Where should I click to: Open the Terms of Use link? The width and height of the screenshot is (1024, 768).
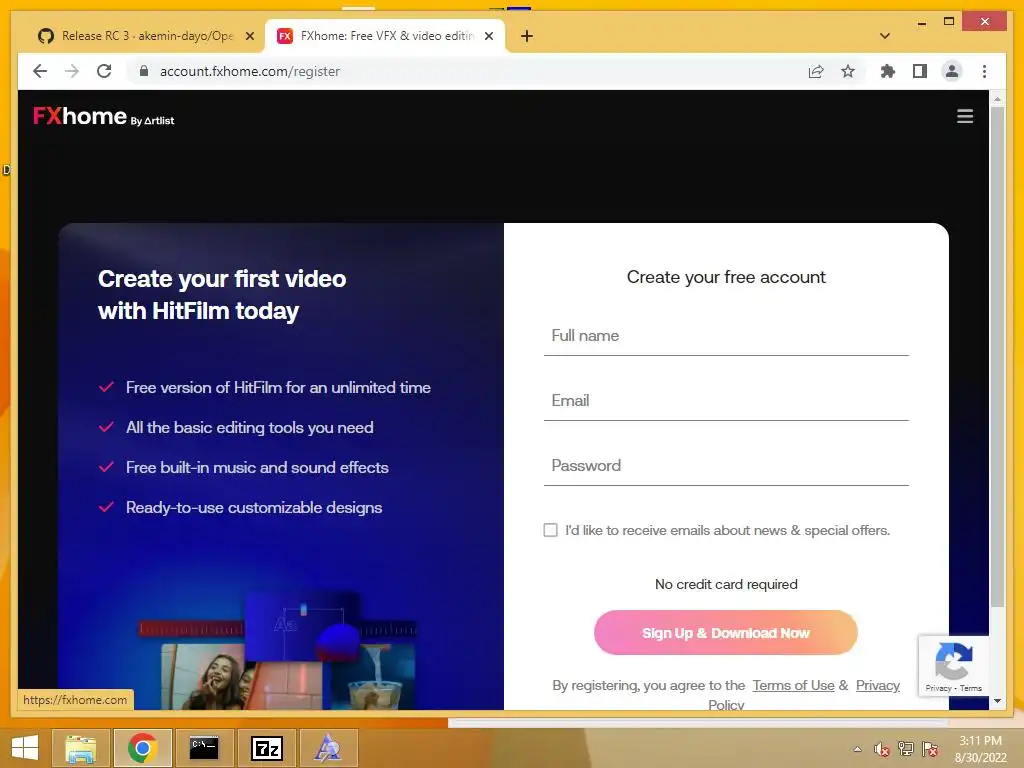[793, 685]
